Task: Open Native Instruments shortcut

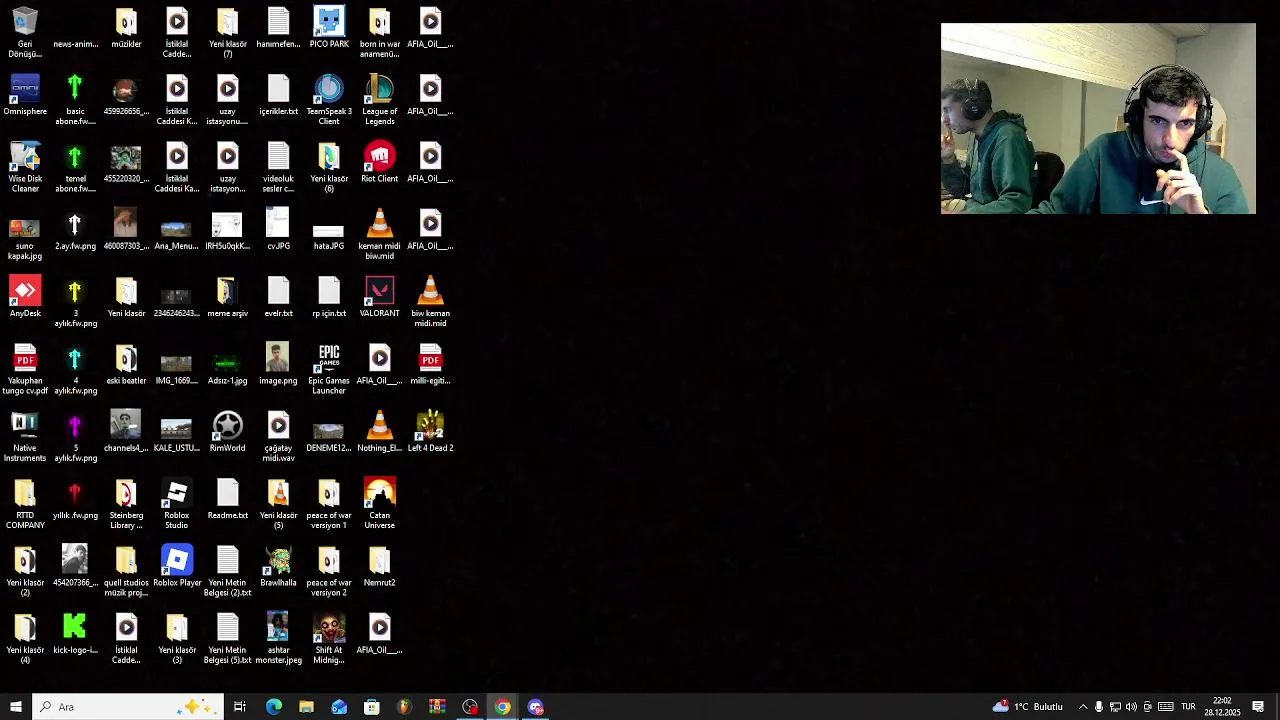Action: [x=25, y=436]
